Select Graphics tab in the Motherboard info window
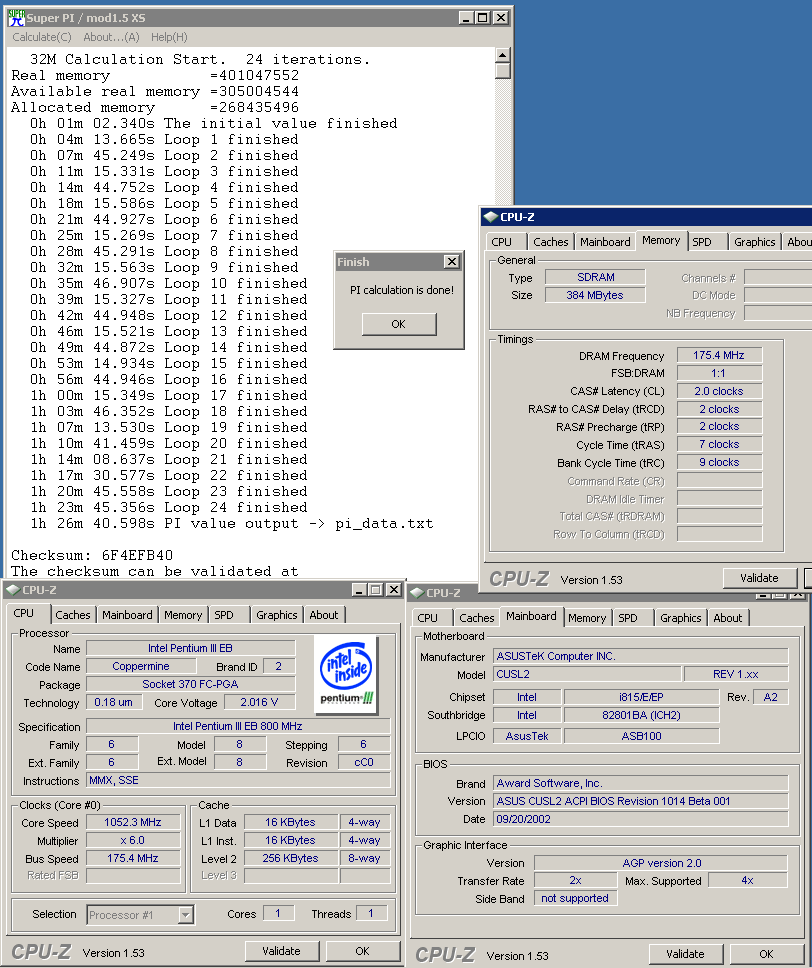 coord(680,618)
